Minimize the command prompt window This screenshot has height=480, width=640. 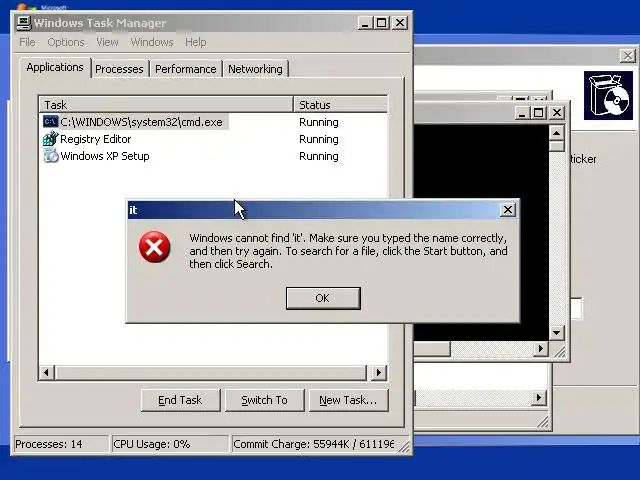[521, 113]
